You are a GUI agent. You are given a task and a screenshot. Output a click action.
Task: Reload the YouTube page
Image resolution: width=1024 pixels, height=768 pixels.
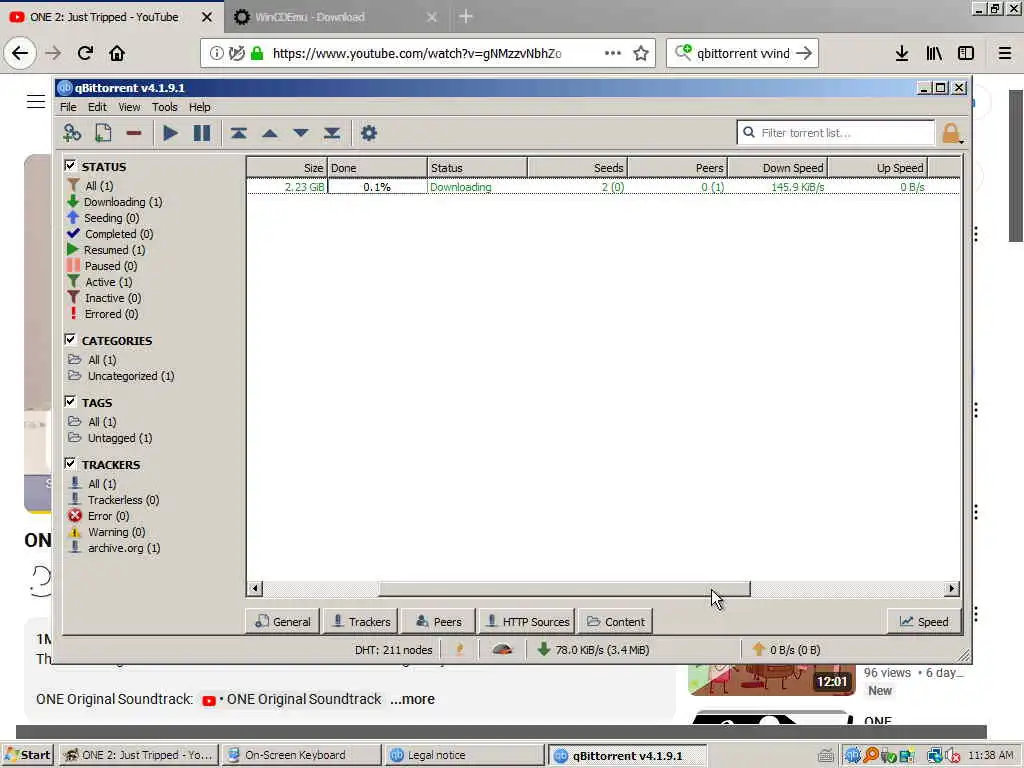(85, 53)
